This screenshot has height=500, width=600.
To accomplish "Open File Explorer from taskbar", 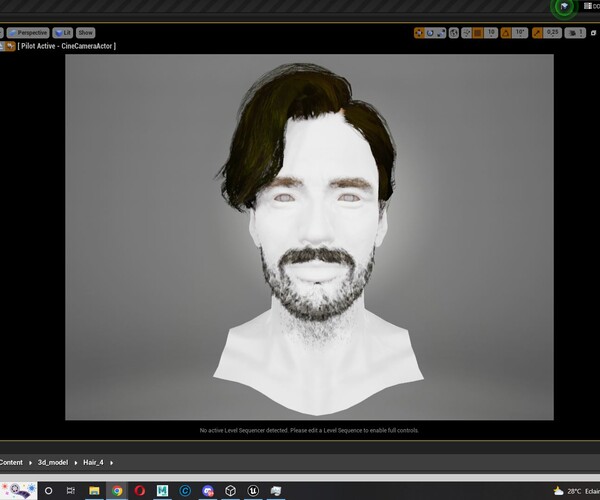I will (x=94, y=490).
